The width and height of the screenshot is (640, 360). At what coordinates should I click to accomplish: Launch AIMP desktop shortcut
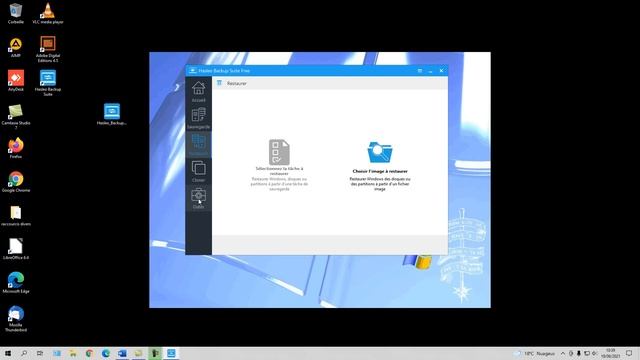coord(16,47)
